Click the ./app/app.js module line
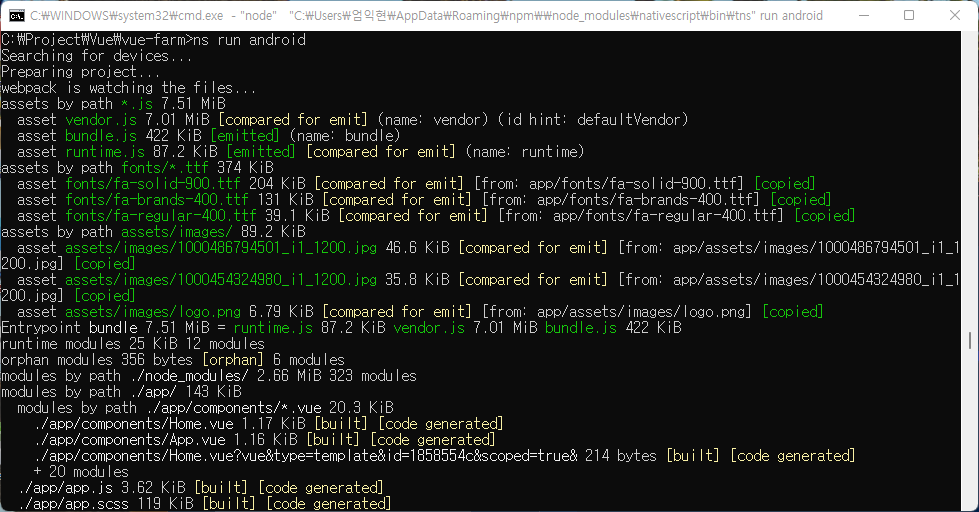Viewport: 979px width, 512px height. (100, 488)
